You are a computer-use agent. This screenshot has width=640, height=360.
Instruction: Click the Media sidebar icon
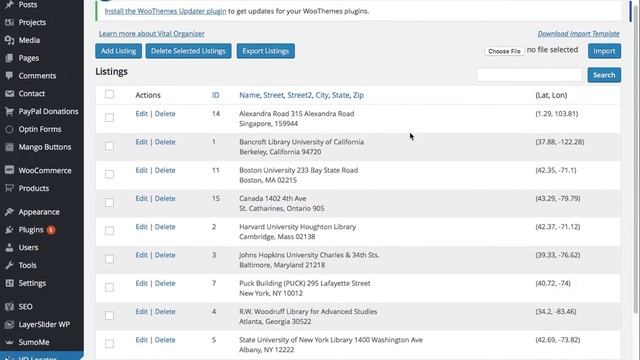9,40
